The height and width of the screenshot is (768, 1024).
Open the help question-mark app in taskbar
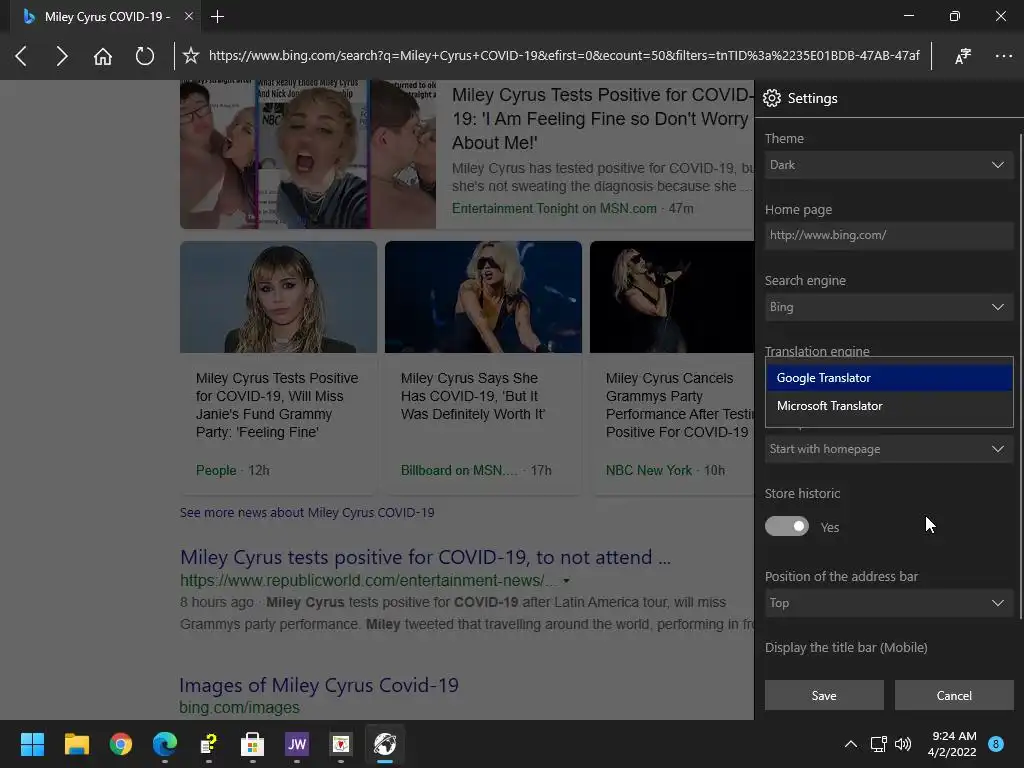(208, 744)
